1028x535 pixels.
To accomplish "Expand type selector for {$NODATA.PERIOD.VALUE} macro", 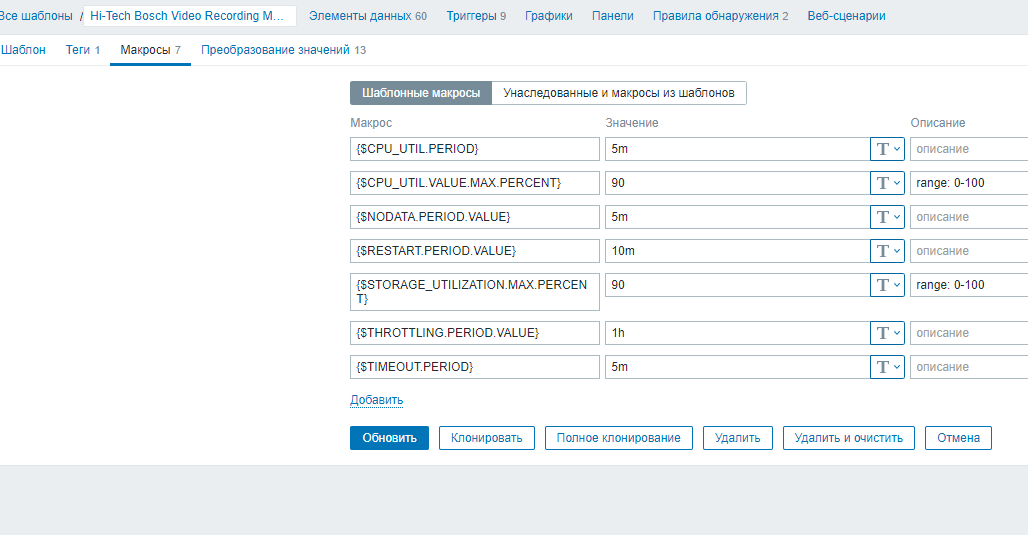I will coord(888,217).
